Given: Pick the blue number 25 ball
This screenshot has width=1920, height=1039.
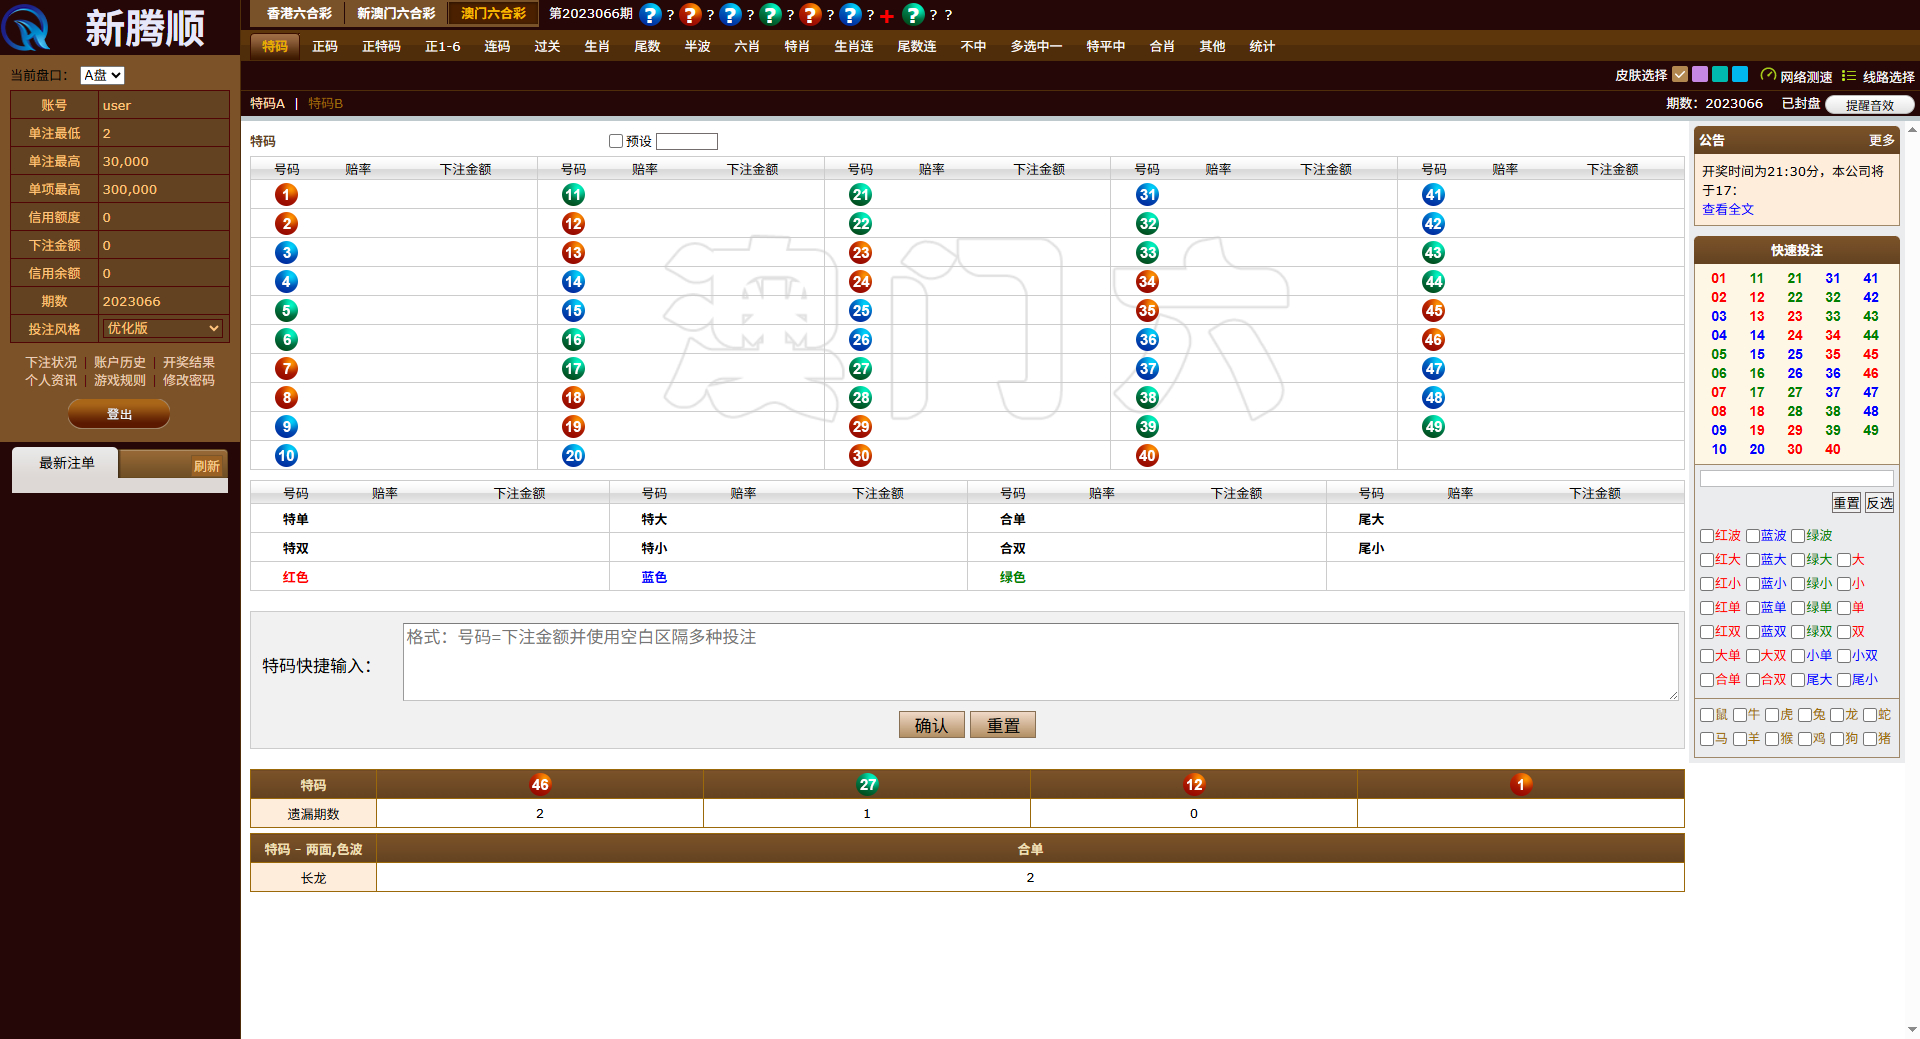Looking at the screenshot, I should (860, 311).
